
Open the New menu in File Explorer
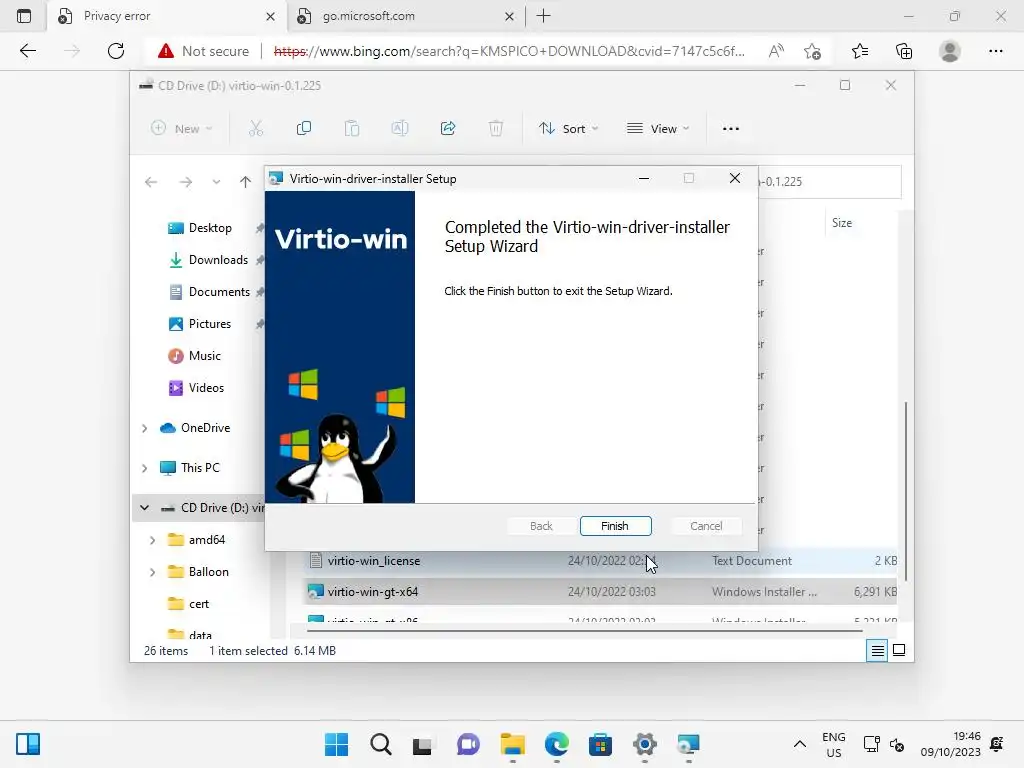(x=182, y=129)
